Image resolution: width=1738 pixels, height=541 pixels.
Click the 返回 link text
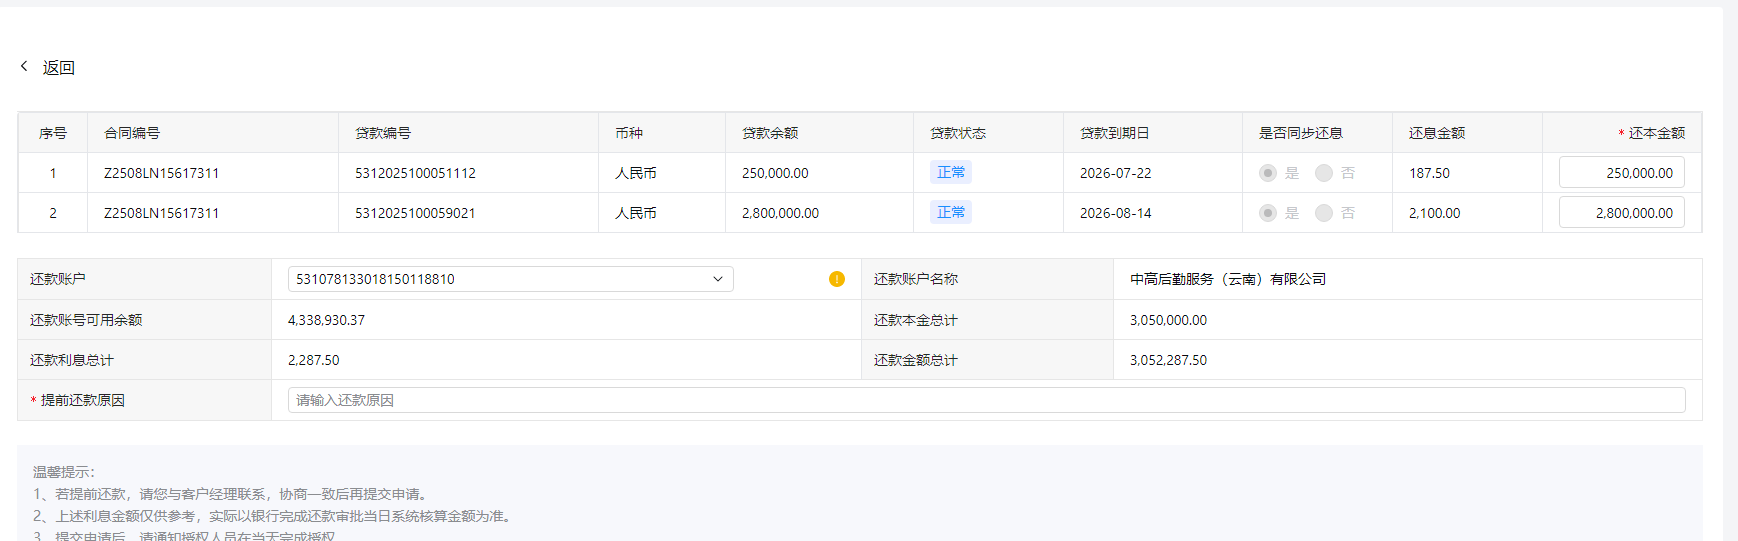pos(58,68)
